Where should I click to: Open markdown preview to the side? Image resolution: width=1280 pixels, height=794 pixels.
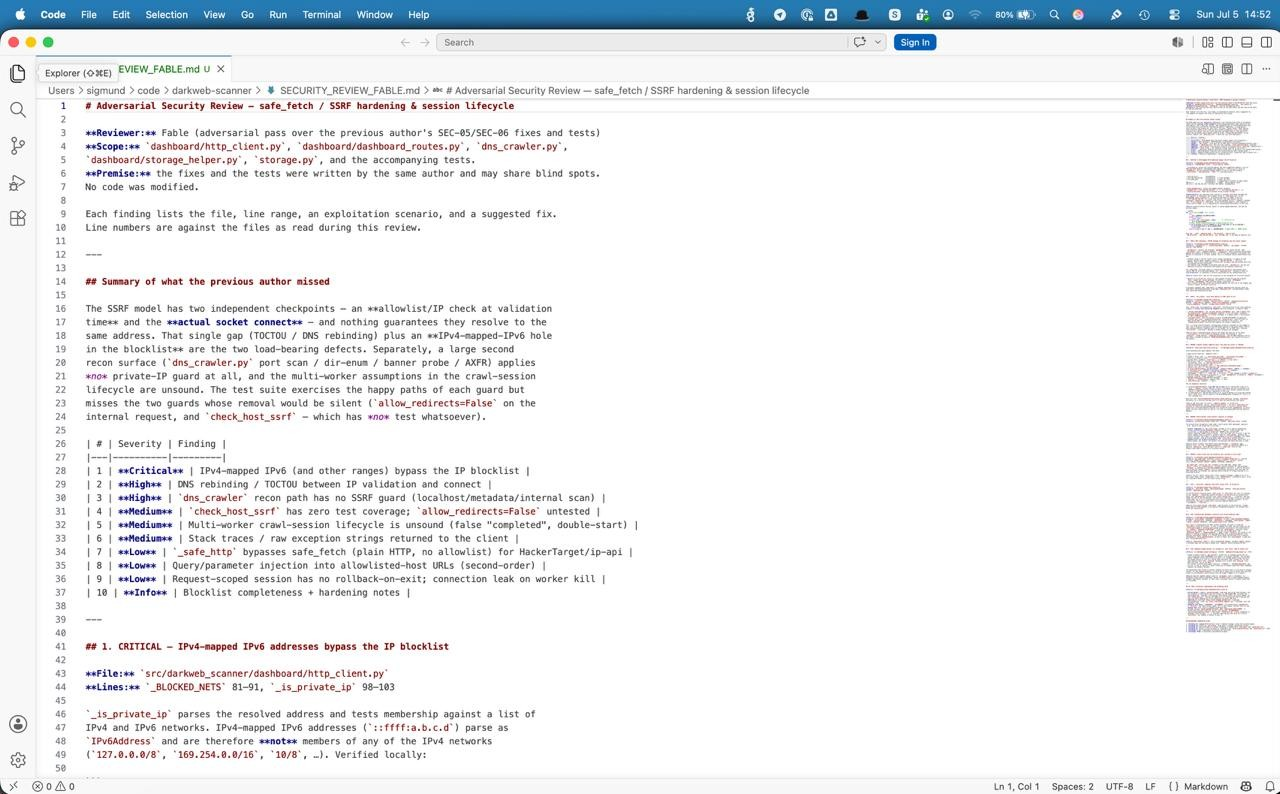[x=1208, y=69]
